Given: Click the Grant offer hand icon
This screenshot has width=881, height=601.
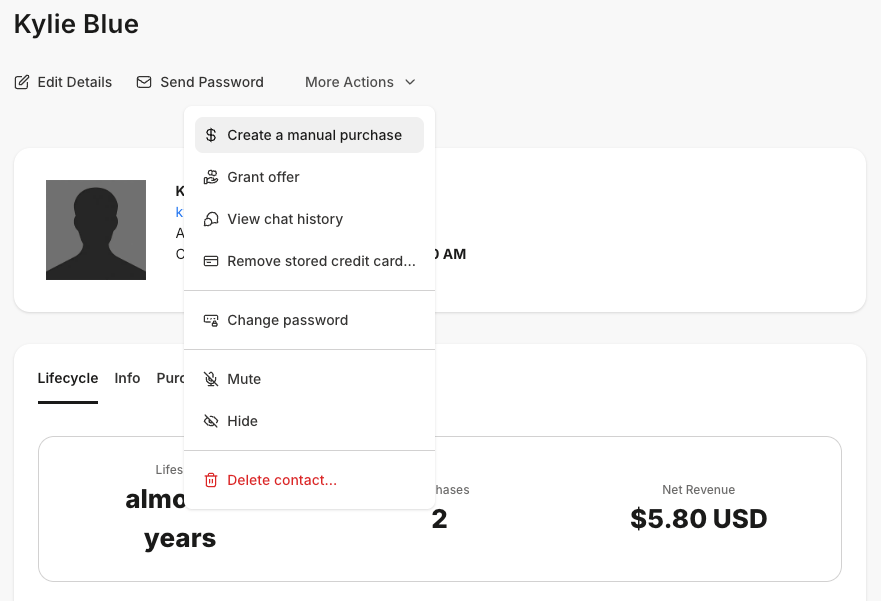Looking at the screenshot, I should pyautogui.click(x=211, y=177).
